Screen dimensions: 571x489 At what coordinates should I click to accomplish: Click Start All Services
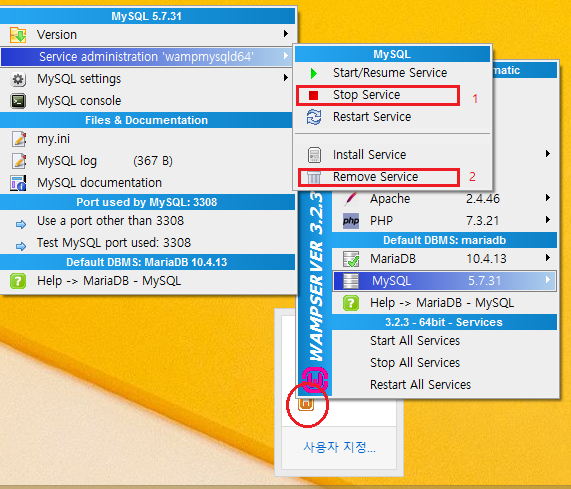tap(444, 341)
